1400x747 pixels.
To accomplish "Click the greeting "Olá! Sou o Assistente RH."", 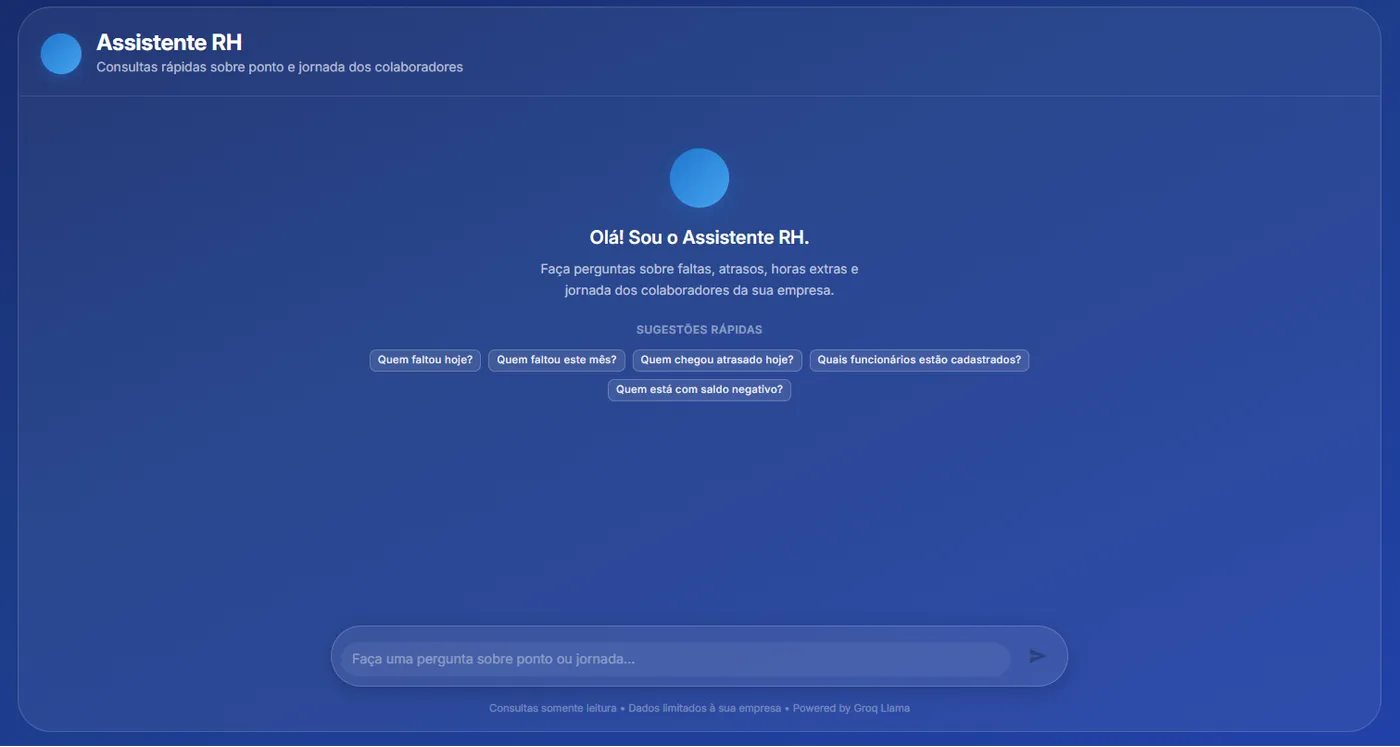I will 699,238.
